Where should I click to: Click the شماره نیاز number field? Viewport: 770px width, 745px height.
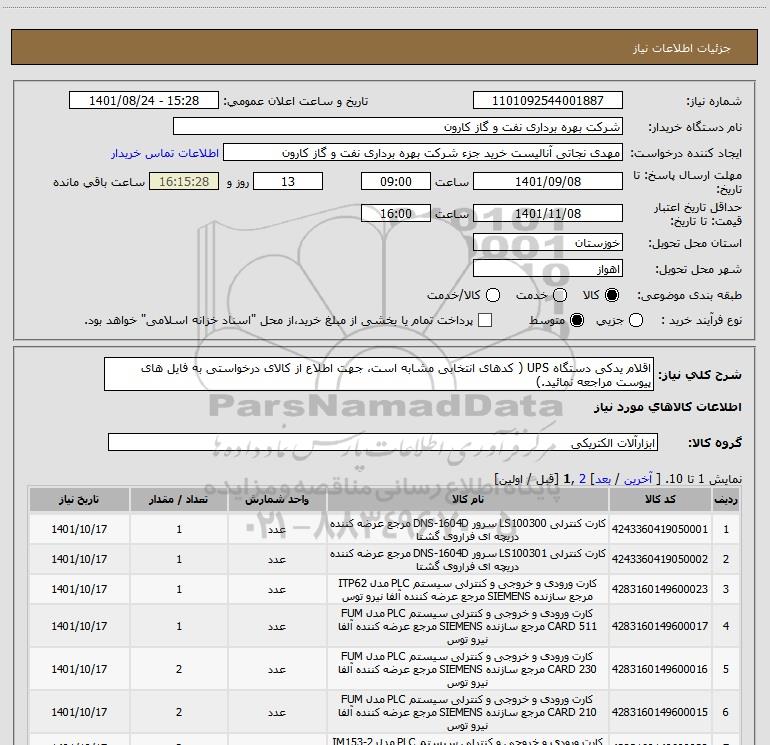click(x=548, y=101)
